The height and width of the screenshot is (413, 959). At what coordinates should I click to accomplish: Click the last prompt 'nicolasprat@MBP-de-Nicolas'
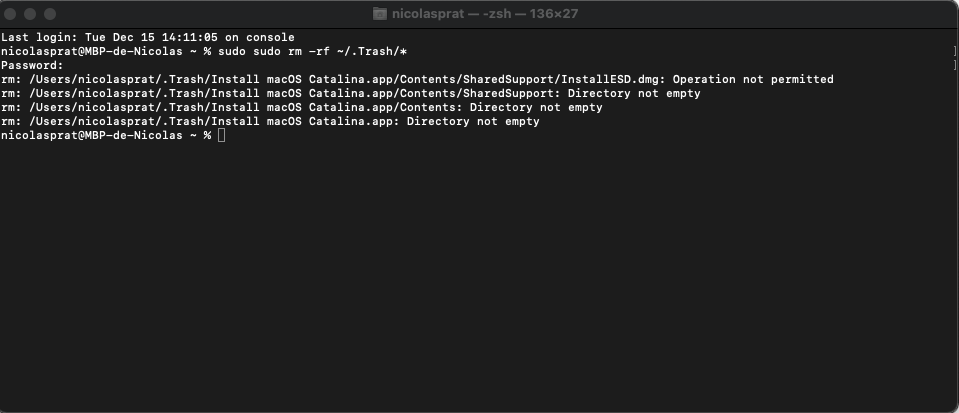[92, 135]
